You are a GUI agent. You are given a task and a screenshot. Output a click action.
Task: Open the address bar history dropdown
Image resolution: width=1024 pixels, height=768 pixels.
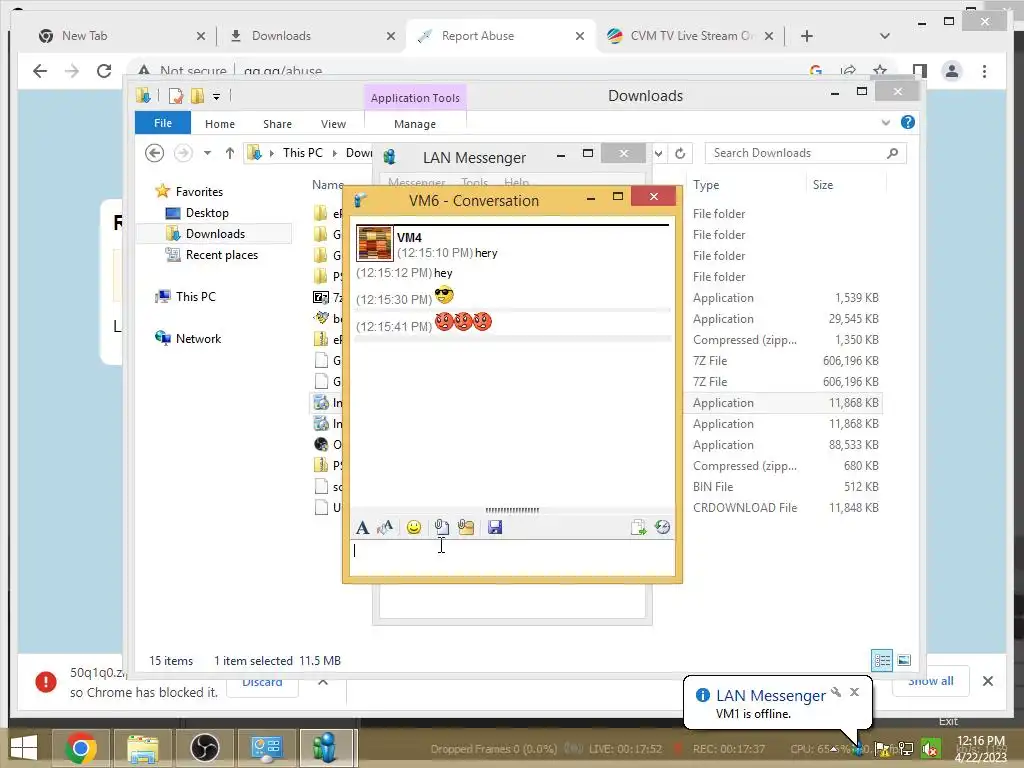658,153
